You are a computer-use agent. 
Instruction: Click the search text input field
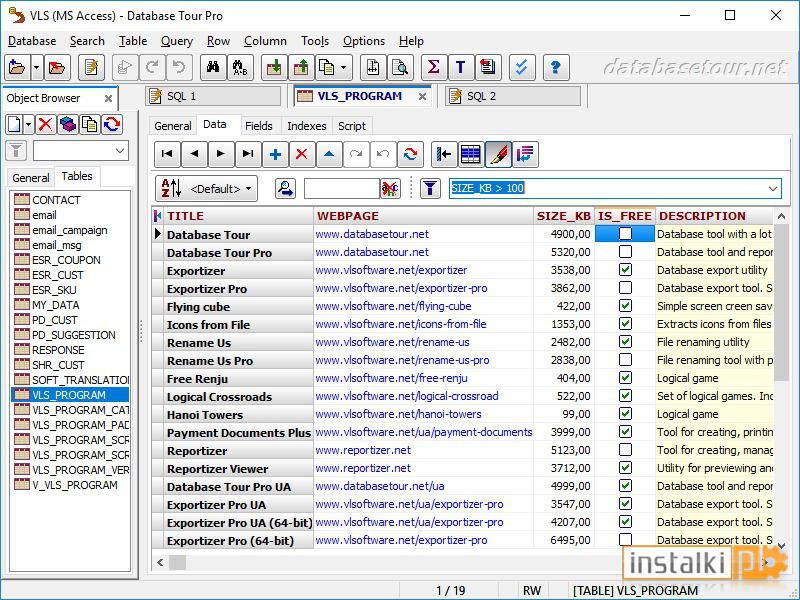click(x=341, y=188)
